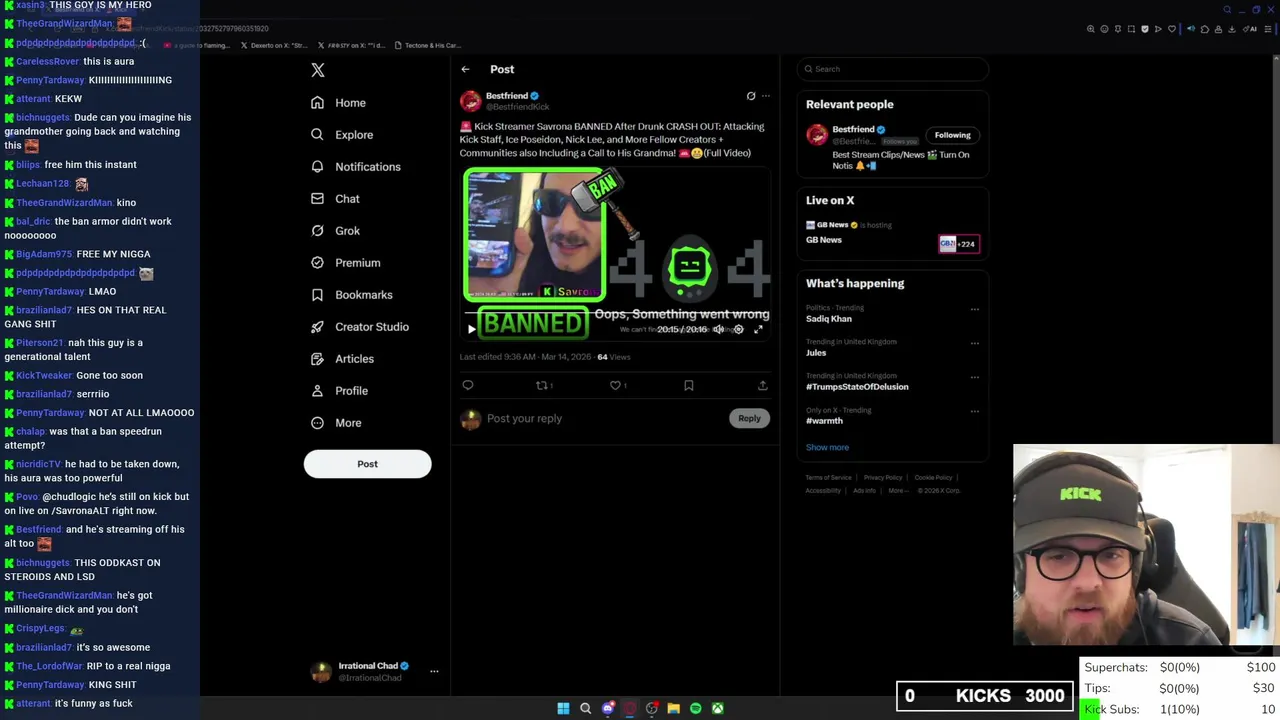Open options for the Jules trend
Image resolution: width=1280 pixels, height=720 pixels.
(x=974, y=343)
